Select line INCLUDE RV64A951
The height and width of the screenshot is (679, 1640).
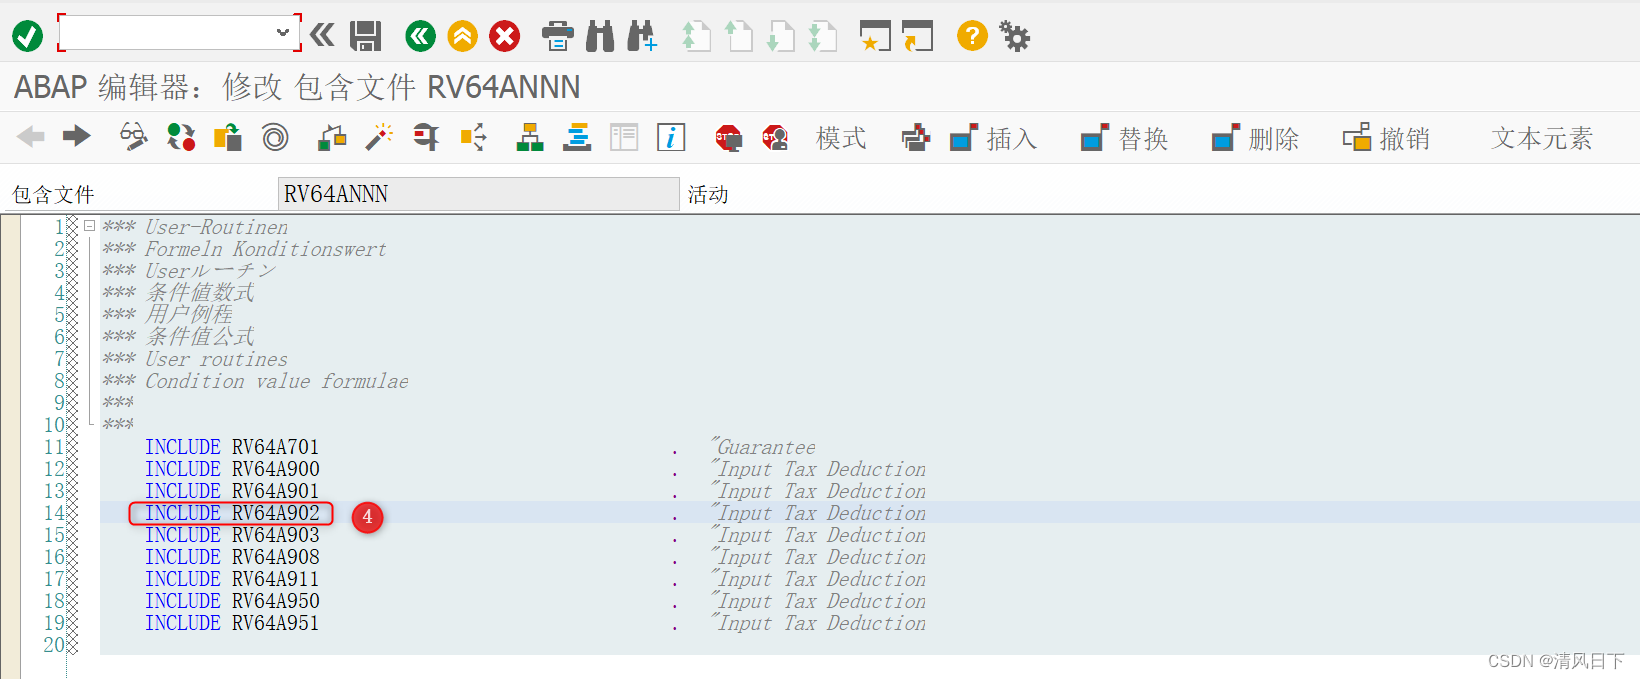[x=232, y=623]
